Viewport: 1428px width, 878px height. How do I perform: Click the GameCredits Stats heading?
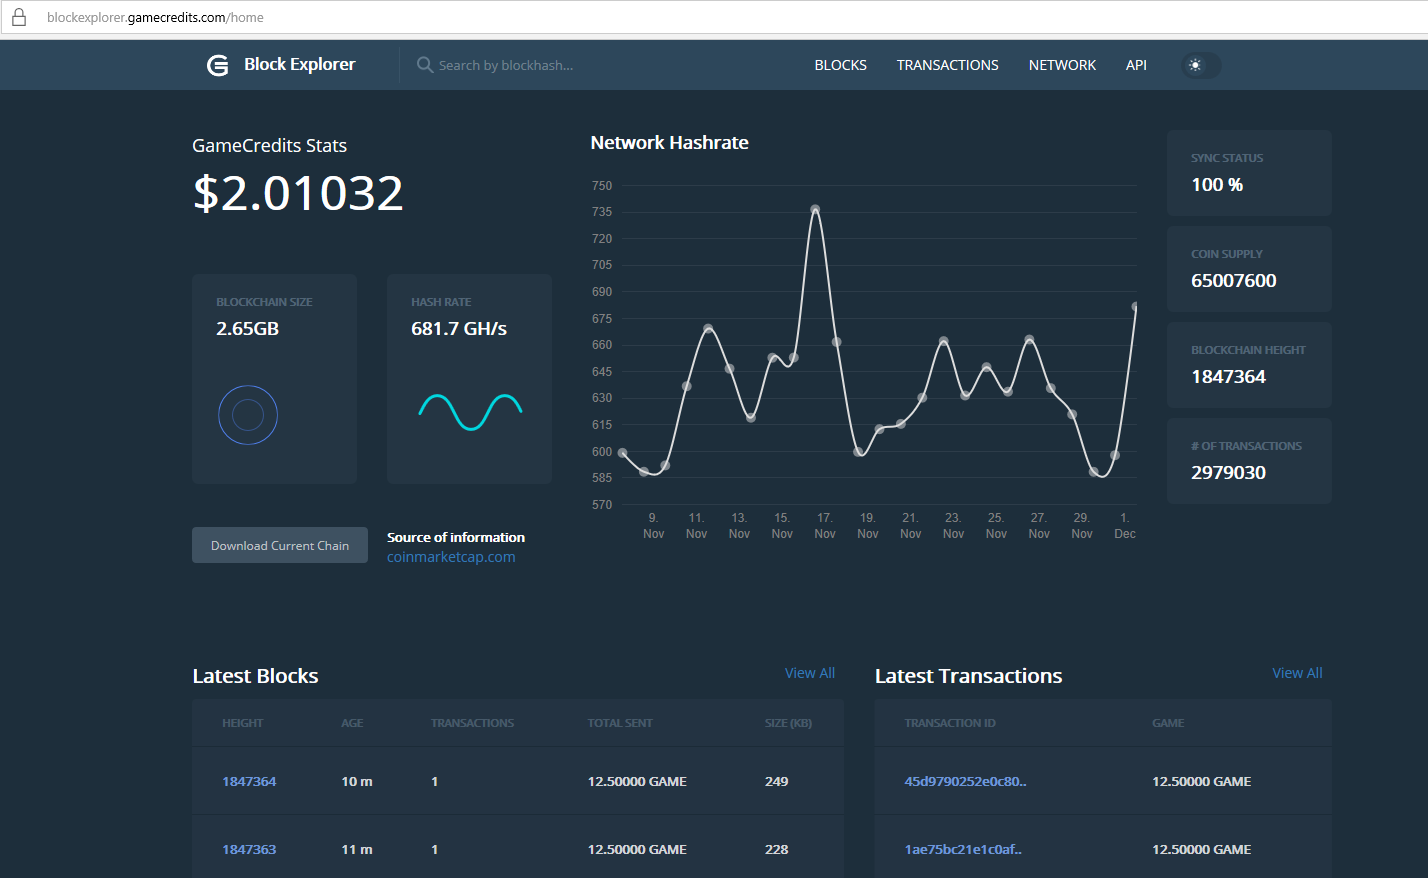(269, 145)
